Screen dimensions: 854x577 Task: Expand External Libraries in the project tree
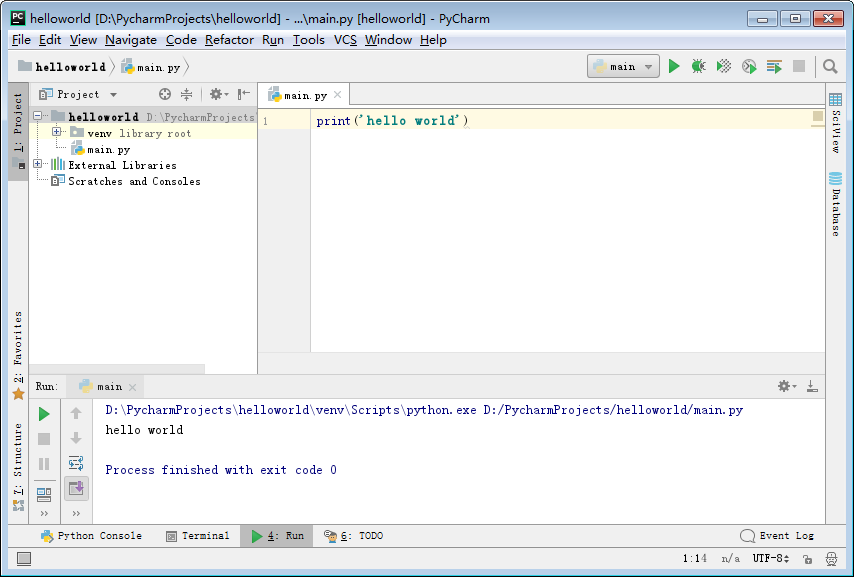tap(38, 165)
